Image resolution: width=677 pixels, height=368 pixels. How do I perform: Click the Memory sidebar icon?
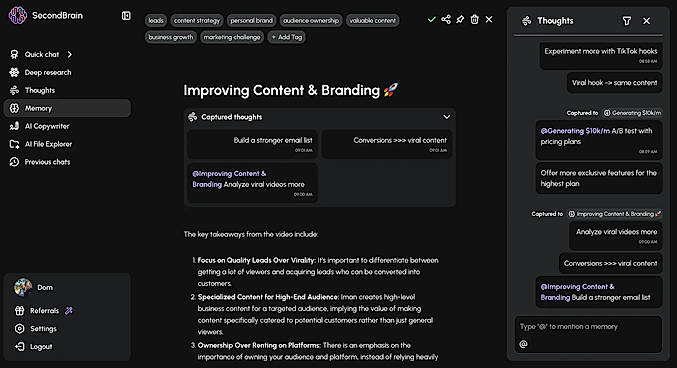[14, 108]
